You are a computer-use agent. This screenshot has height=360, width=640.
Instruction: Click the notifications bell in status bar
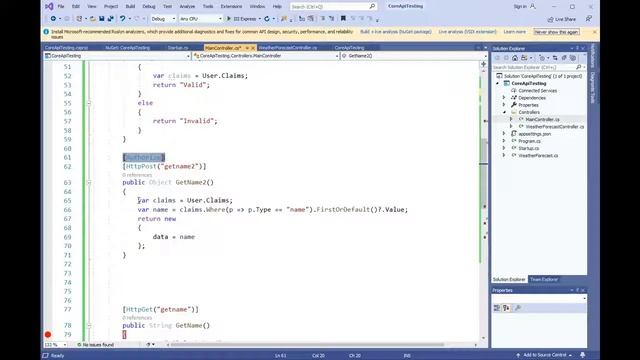click(582, 355)
